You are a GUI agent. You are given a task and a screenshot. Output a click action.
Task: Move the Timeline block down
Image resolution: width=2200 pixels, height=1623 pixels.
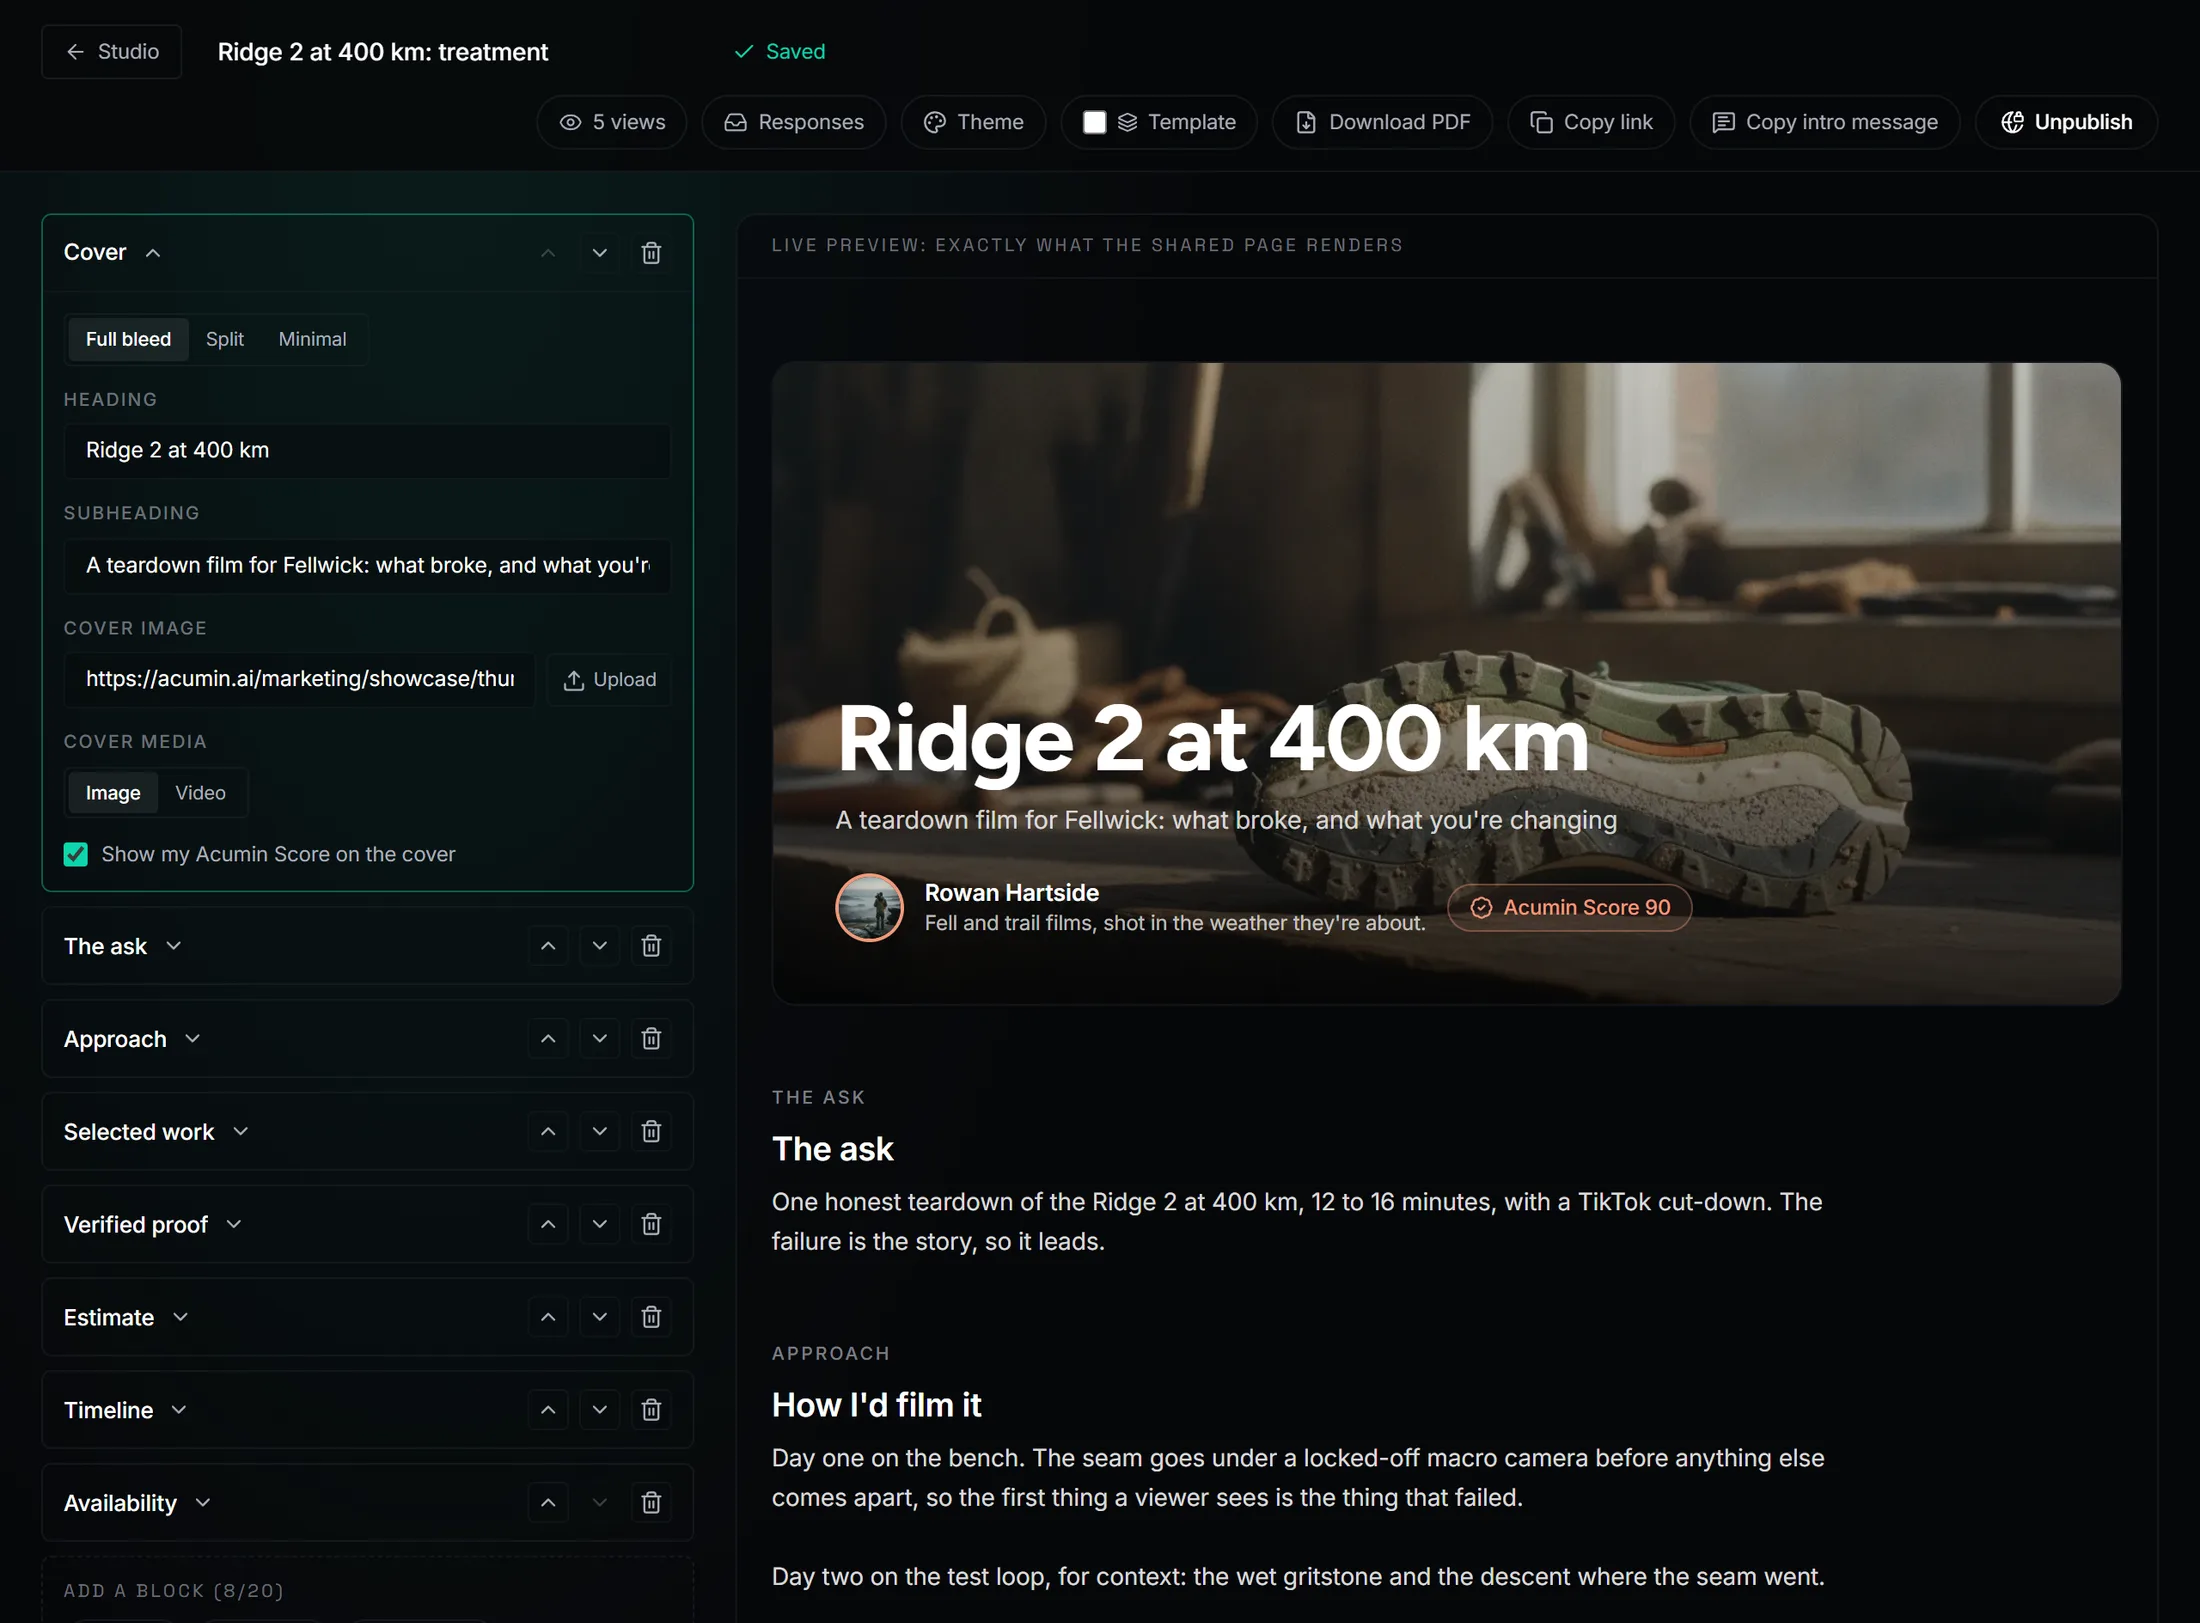point(600,1410)
